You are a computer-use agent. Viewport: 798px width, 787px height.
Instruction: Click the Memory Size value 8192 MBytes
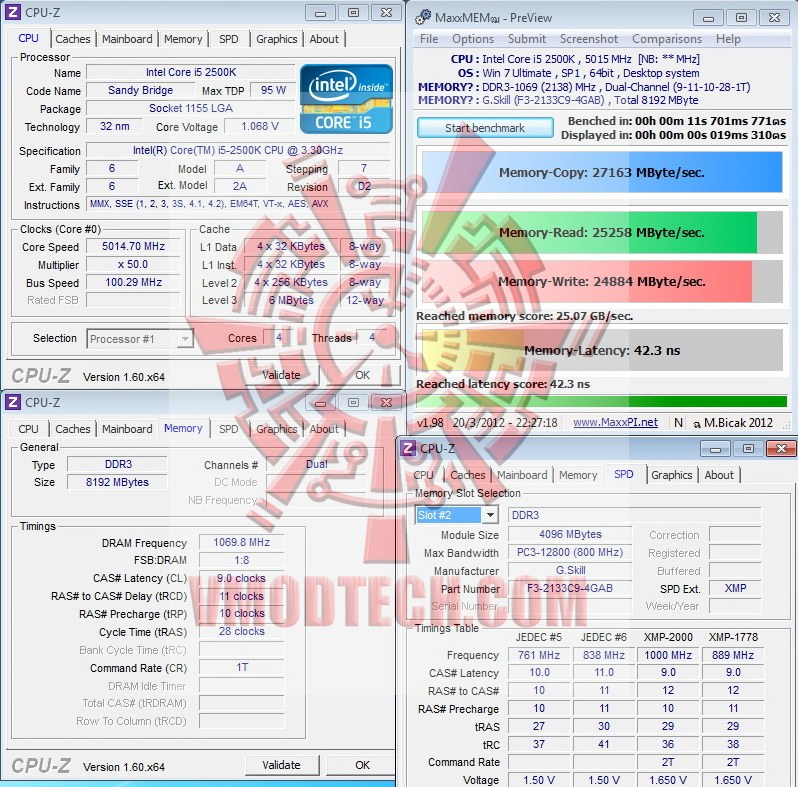click(x=117, y=482)
